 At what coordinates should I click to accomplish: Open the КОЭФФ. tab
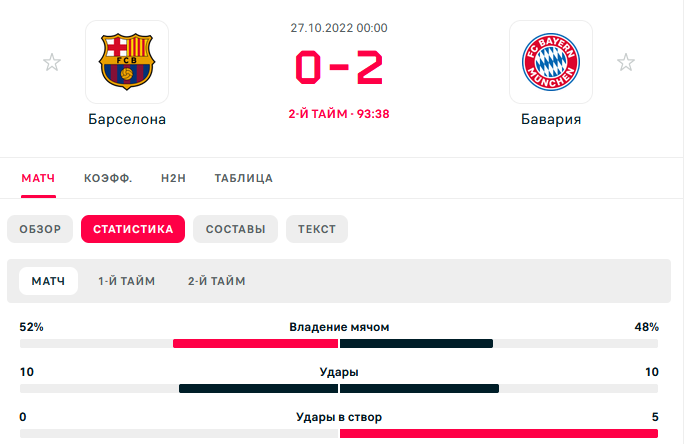click(x=108, y=178)
